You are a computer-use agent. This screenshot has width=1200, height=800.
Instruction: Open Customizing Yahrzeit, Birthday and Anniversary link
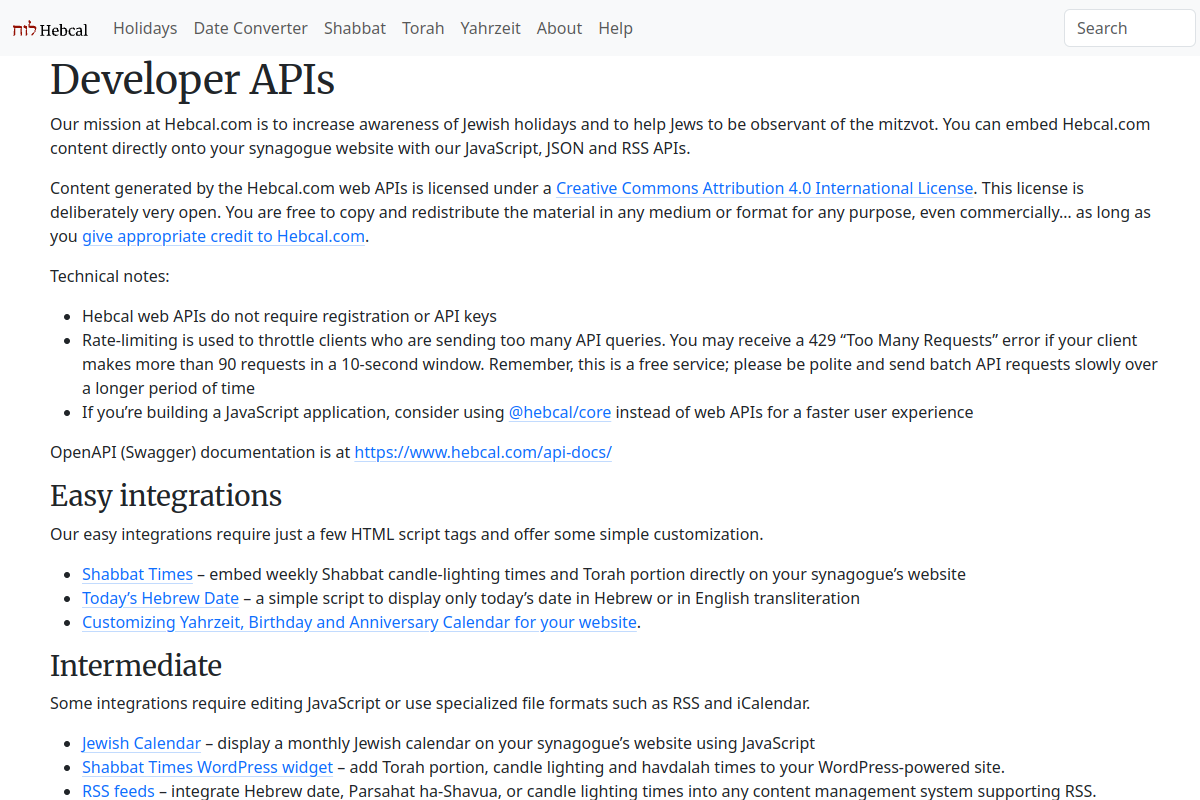(359, 622)
